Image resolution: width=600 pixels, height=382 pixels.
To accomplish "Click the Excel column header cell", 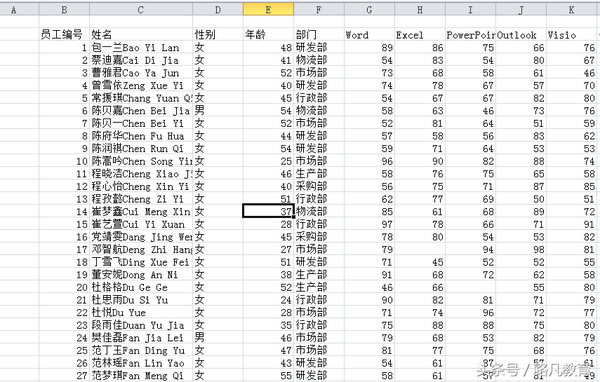I will [x=420, y=35].
